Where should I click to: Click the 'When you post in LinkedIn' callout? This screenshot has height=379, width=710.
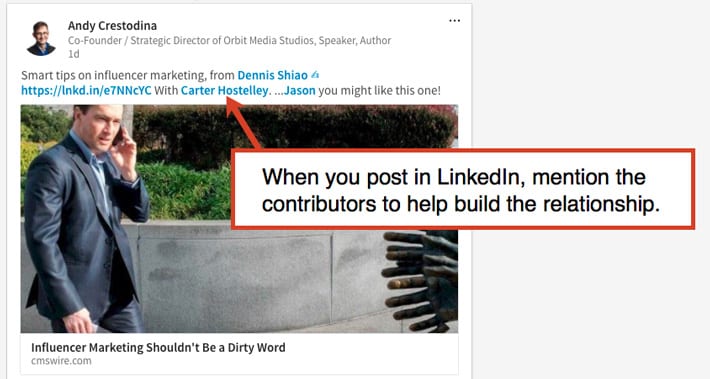coord(462,189)
